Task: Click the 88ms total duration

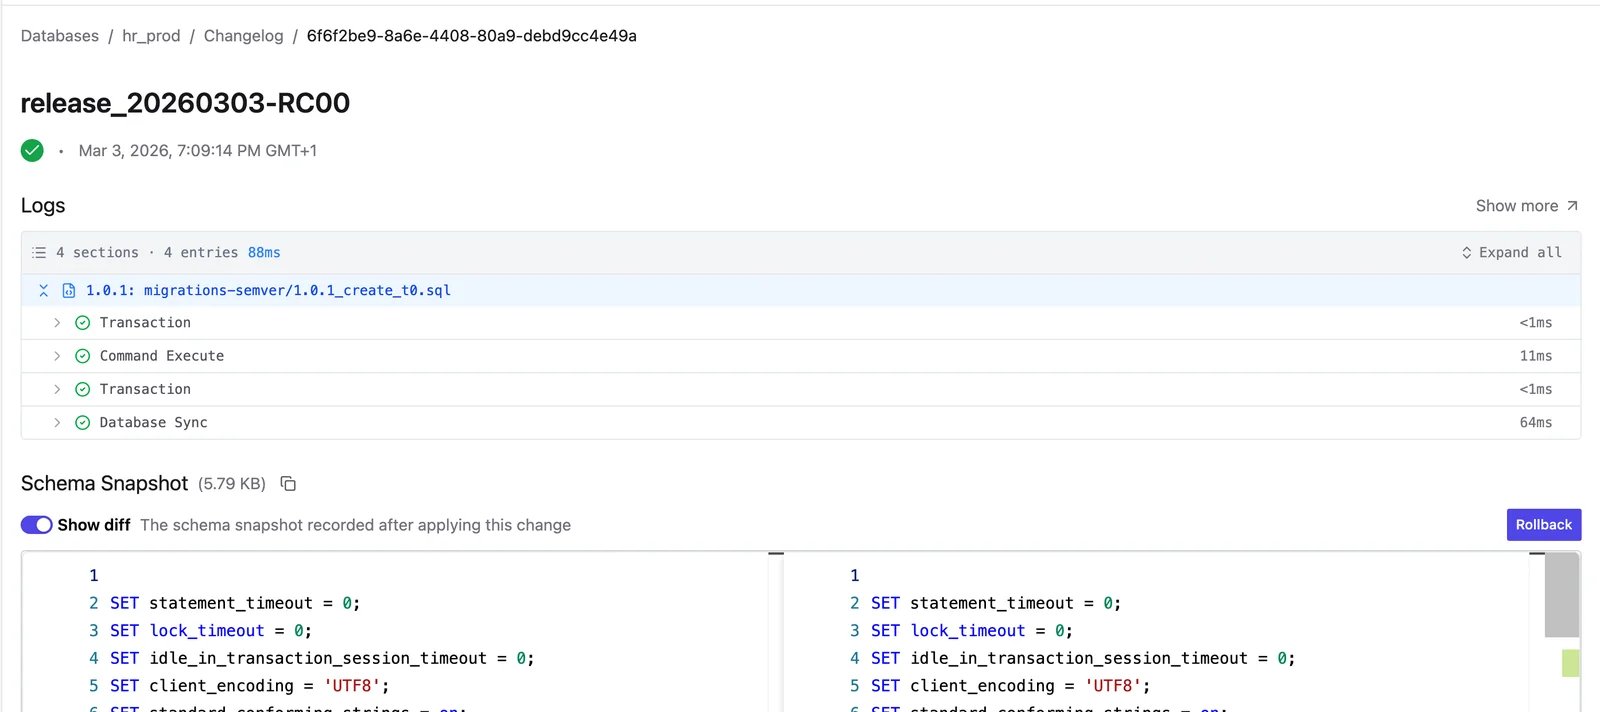Action: 264,253
